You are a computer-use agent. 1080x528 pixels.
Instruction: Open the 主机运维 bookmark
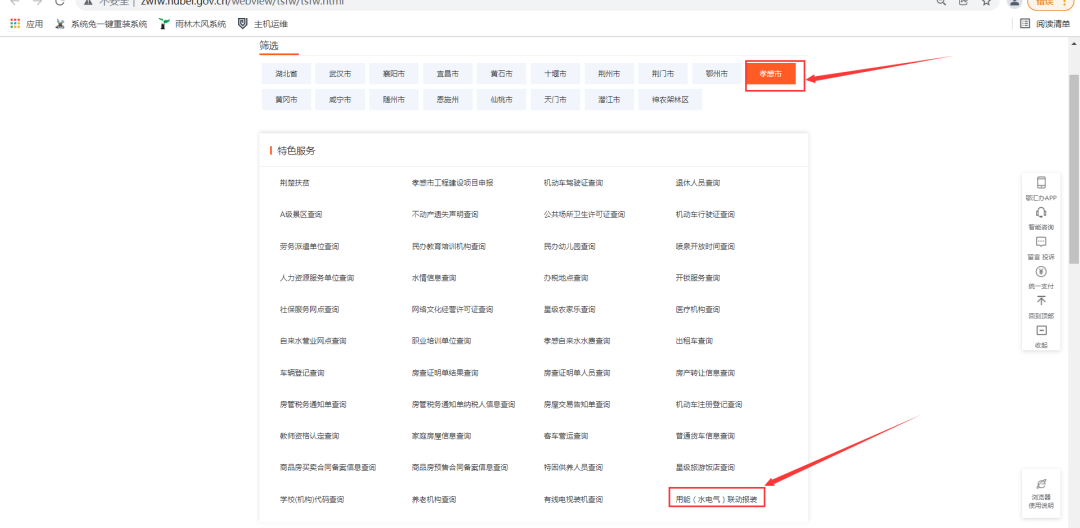tap(264, 23)
